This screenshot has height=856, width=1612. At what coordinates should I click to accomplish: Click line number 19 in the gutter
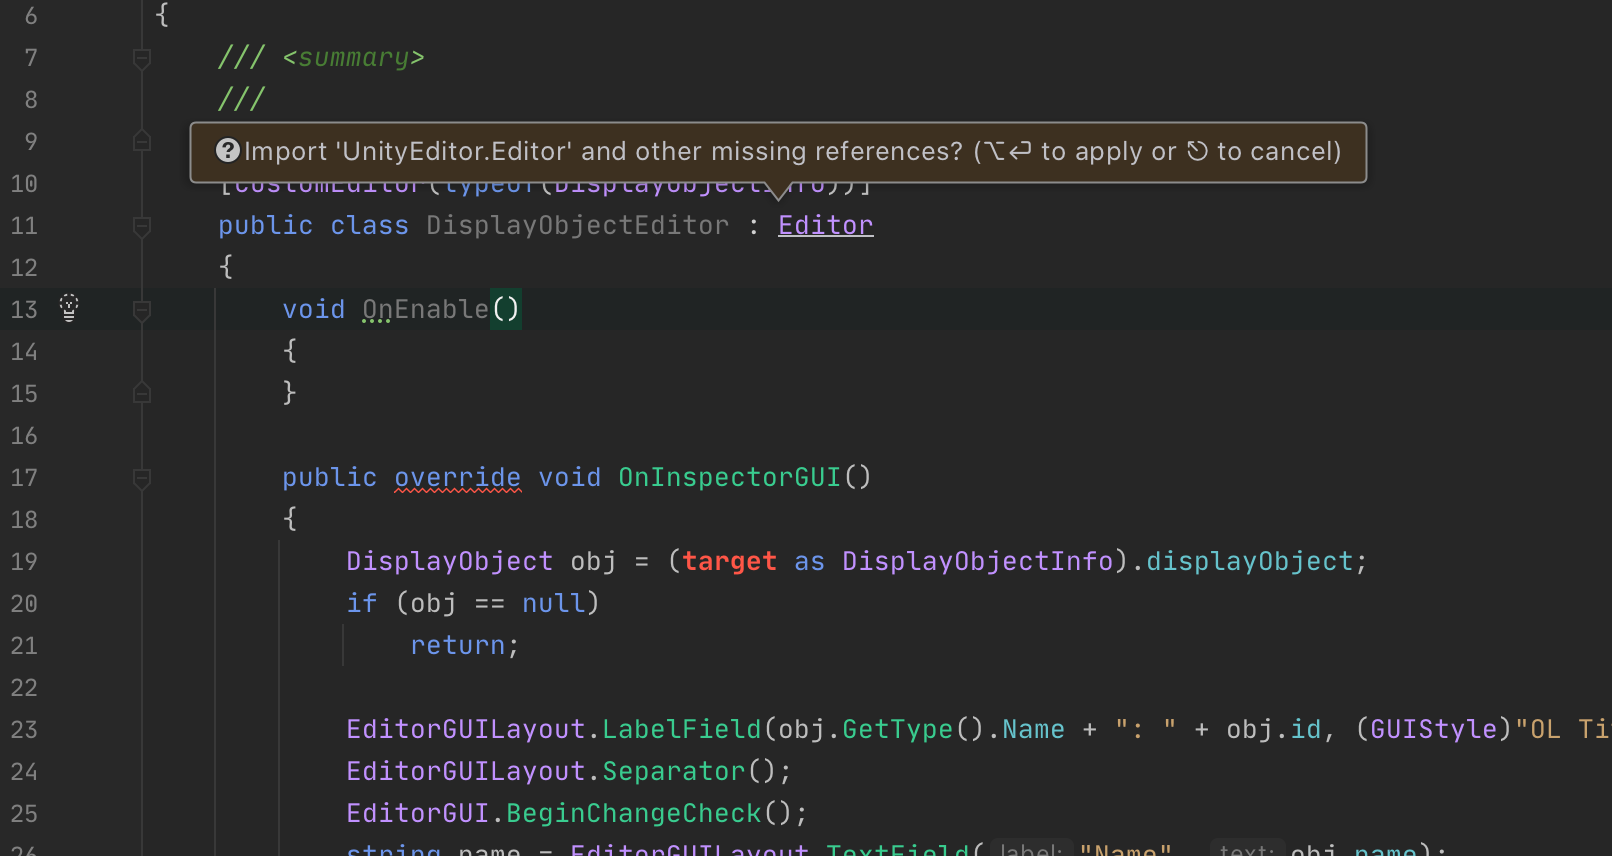click(x=24, y=562)
